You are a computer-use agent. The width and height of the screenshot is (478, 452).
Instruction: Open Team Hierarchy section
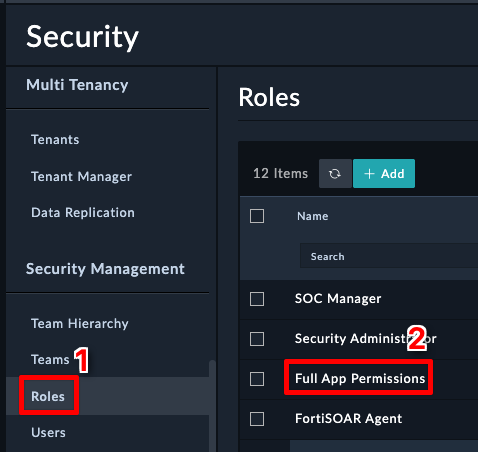[x=80, y=324]
